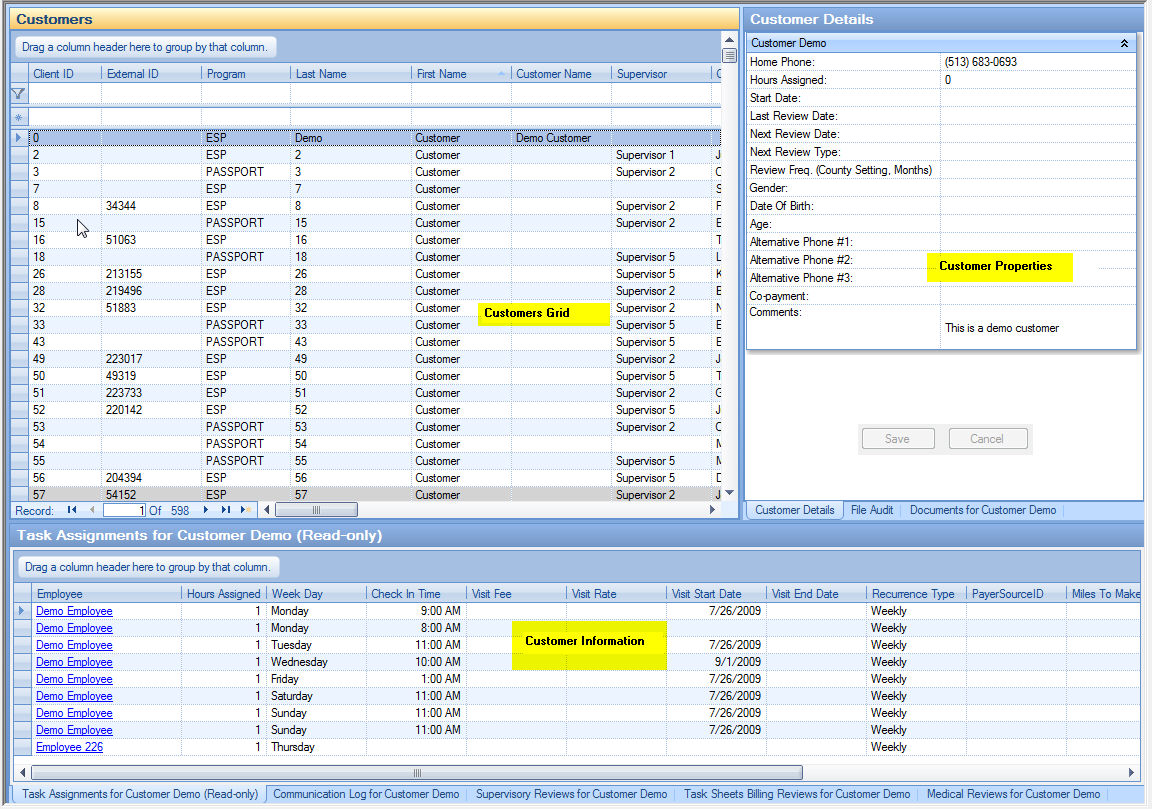This screenshot has height=809, width=1152.
Task: Select the Customer Details tab
Action: point(795,510)
